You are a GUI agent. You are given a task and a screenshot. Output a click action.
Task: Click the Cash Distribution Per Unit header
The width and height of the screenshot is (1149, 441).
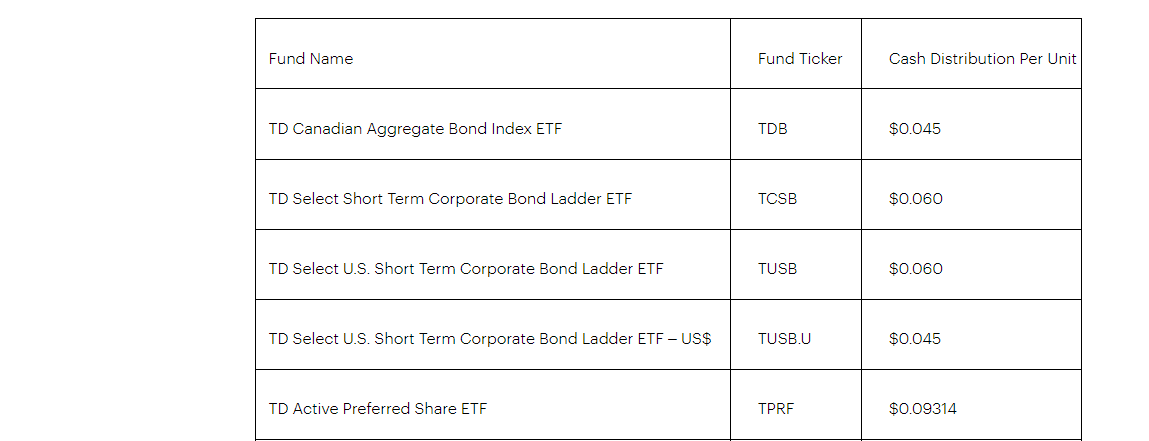click(982, 59)
